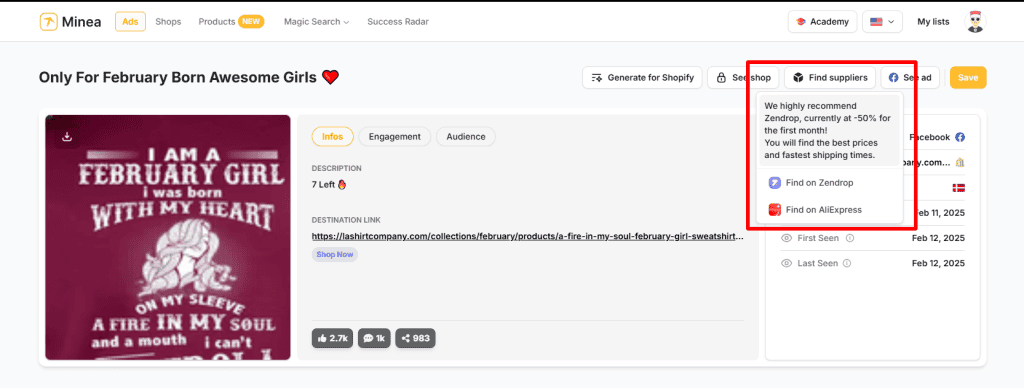Image resolution: width=1024 pixels, height=388 pixels.
Task: Click the 1k comments badge
Action: click(x=374, y=338)
